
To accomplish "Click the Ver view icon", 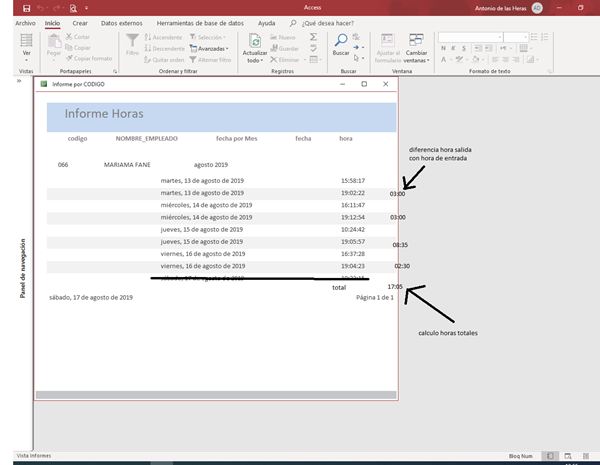I will point(26,42).
